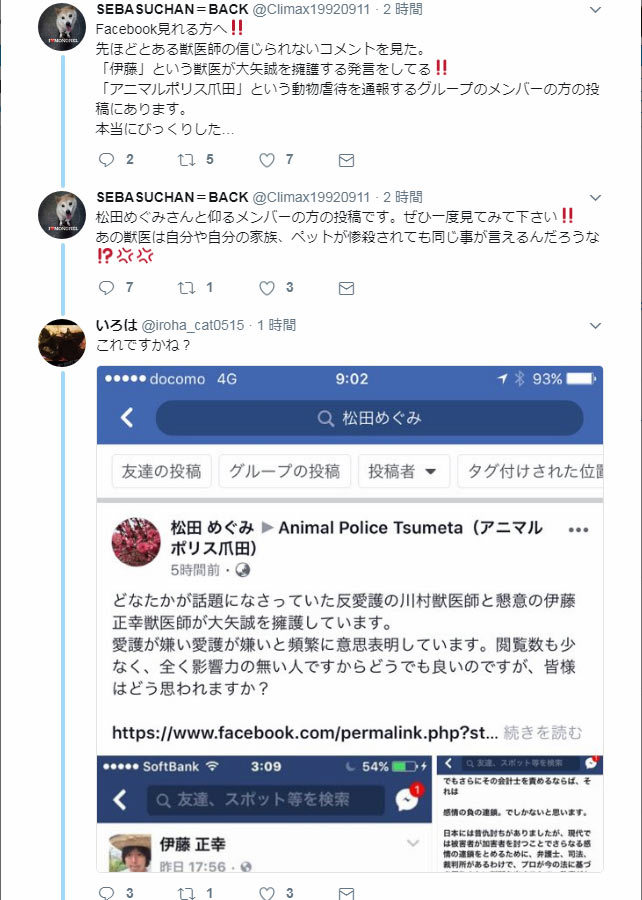
Task: Open SEBASUCHAN dog avatar on first tweet
Action: point(62,27)
